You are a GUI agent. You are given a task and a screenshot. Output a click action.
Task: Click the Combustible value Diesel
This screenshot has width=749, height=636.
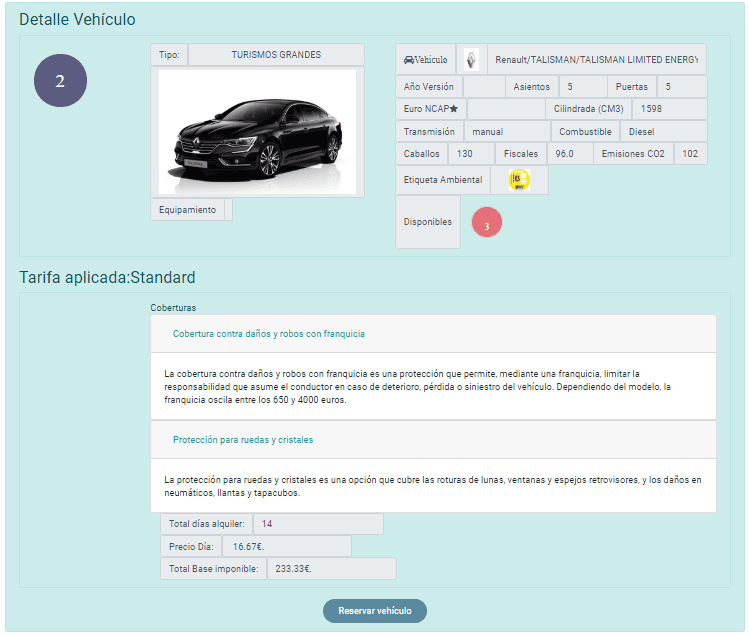point(663,131)
